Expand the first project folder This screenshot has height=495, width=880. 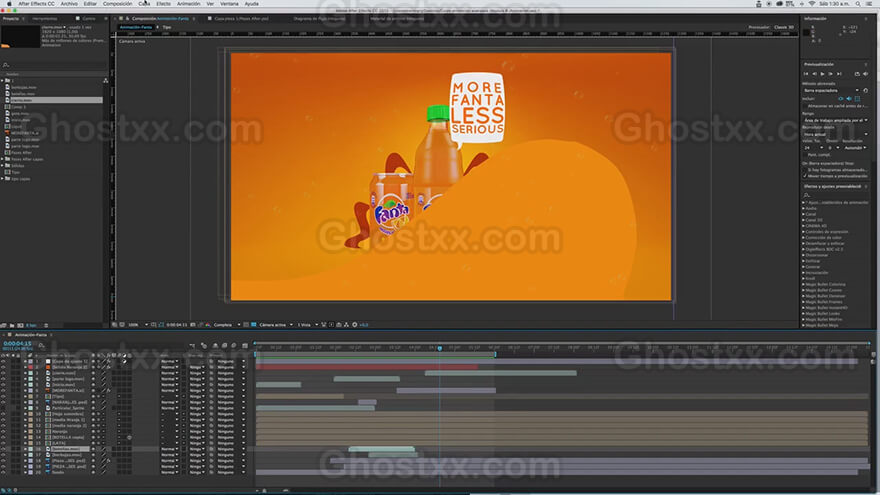(2, 81)
